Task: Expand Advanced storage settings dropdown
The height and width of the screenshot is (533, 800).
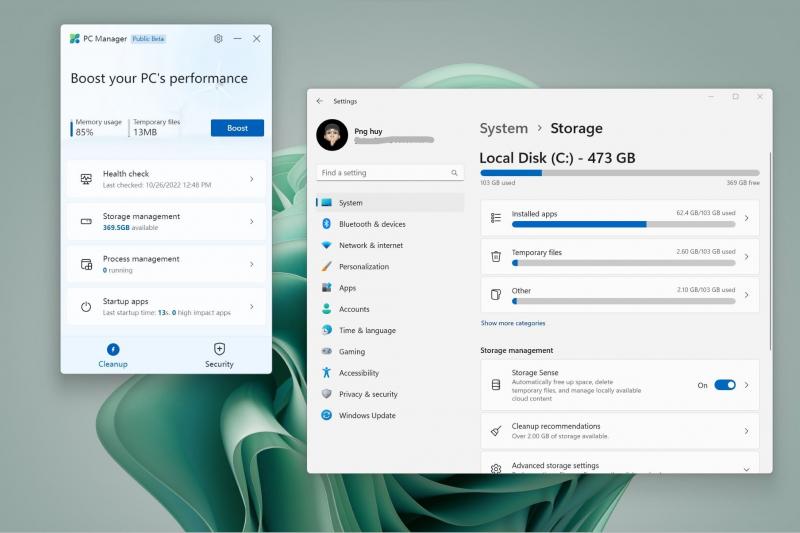Action: (746, 469)
